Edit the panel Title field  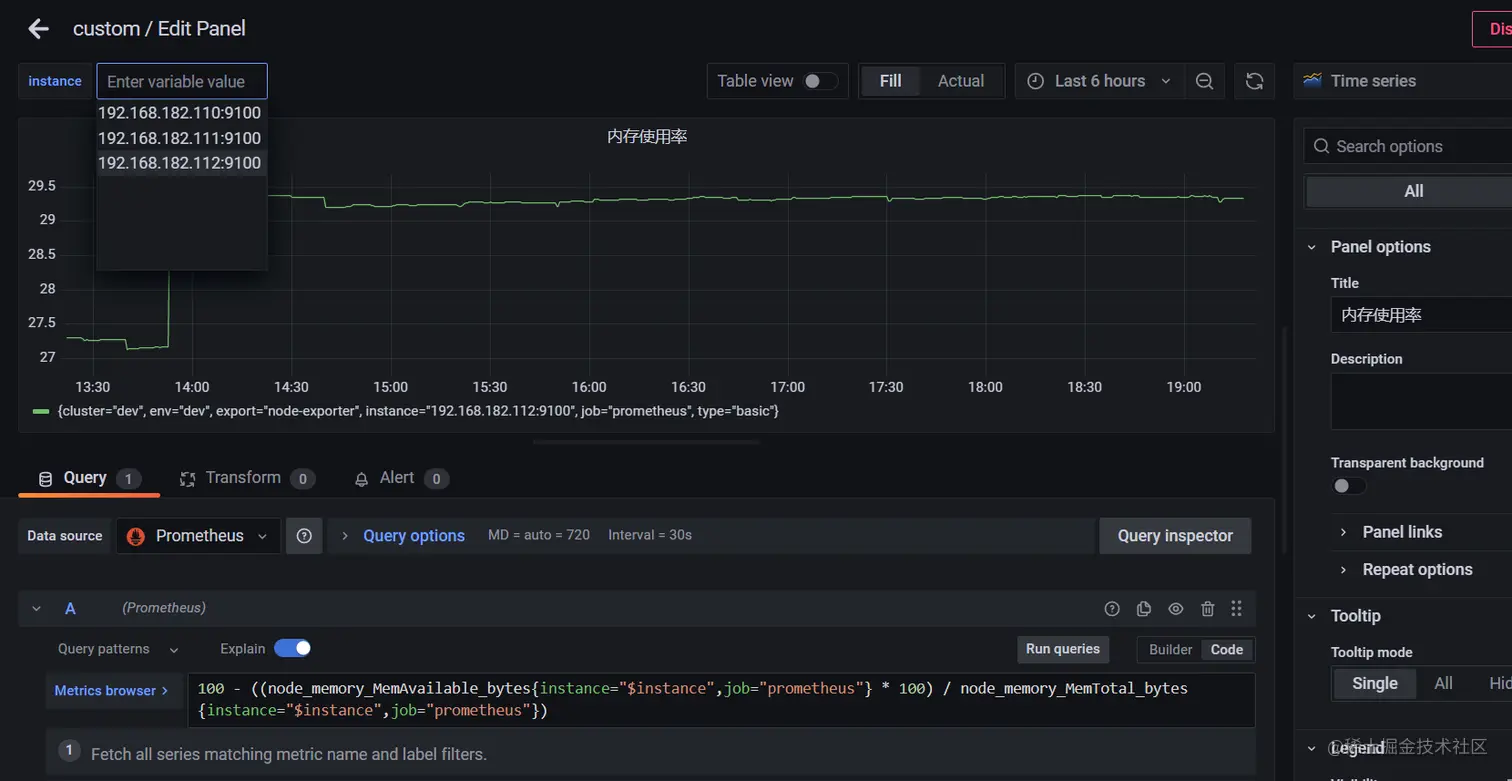[x=1421, y=315]
